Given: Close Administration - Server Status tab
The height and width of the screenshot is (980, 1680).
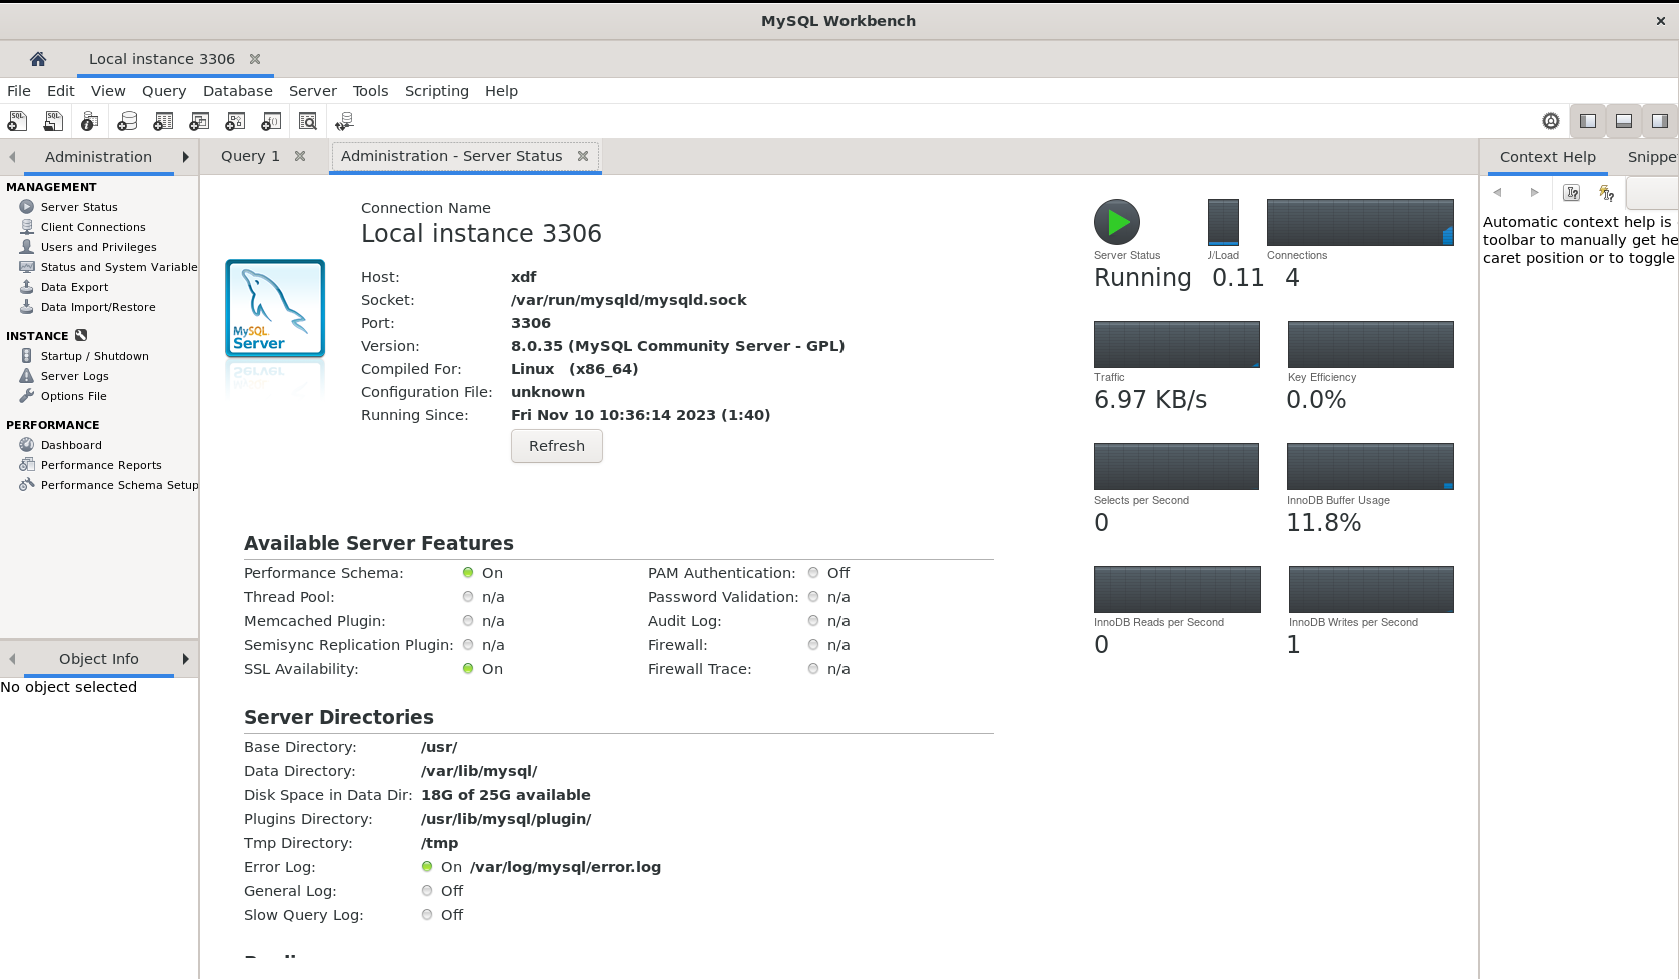Looking at the screenshot, I should [583, 156].
